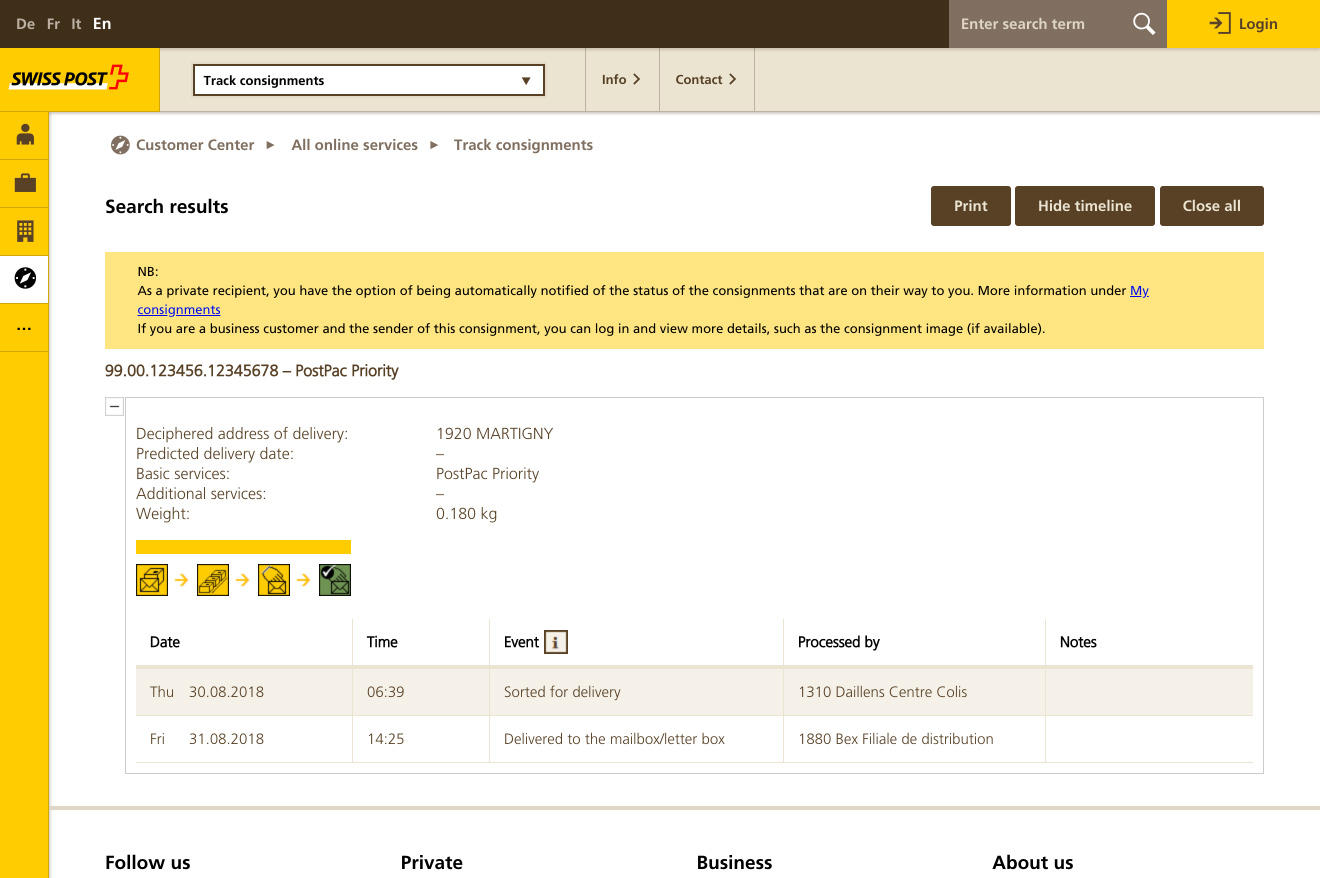This screenshot has height=878, width=1320.
Task: Click the green delivered checkmark status icon
Action: [335, 580]
